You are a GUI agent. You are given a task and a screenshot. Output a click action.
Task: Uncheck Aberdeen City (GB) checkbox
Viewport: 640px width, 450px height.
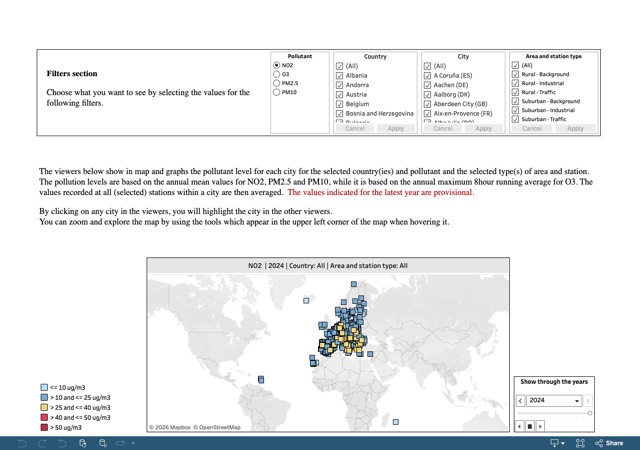click(427, 104)
